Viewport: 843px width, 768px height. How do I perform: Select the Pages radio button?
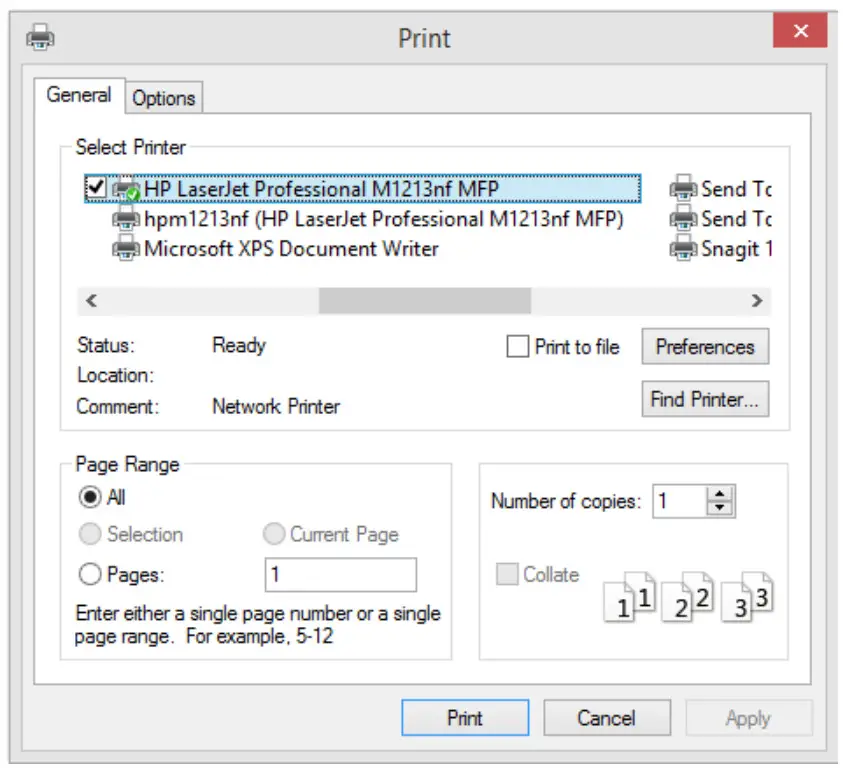click(89, 574)
